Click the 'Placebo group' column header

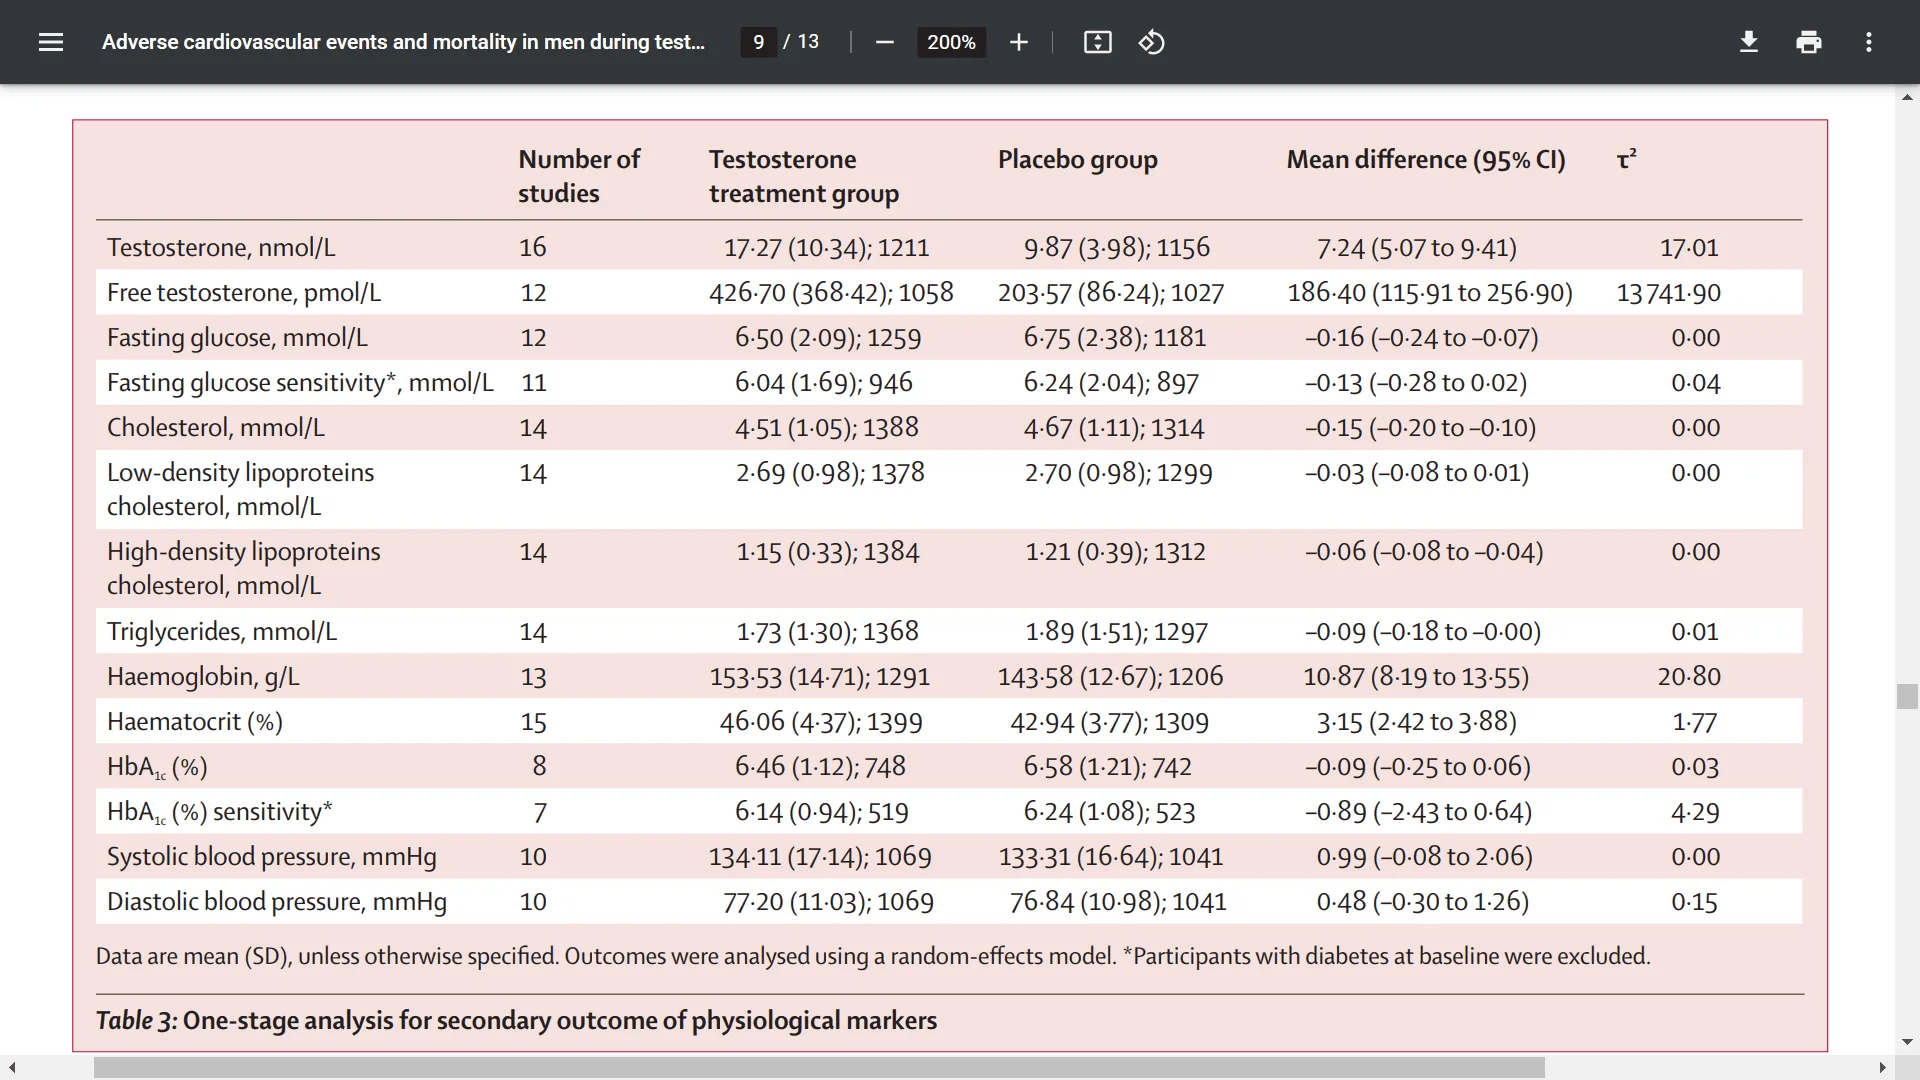click(1078, 160)
